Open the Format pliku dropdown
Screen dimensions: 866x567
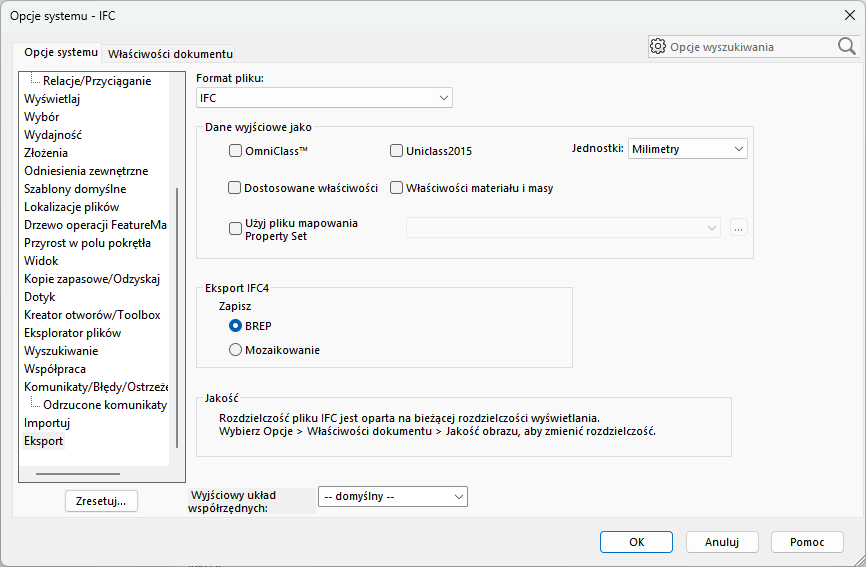click(x=324, y=98)
